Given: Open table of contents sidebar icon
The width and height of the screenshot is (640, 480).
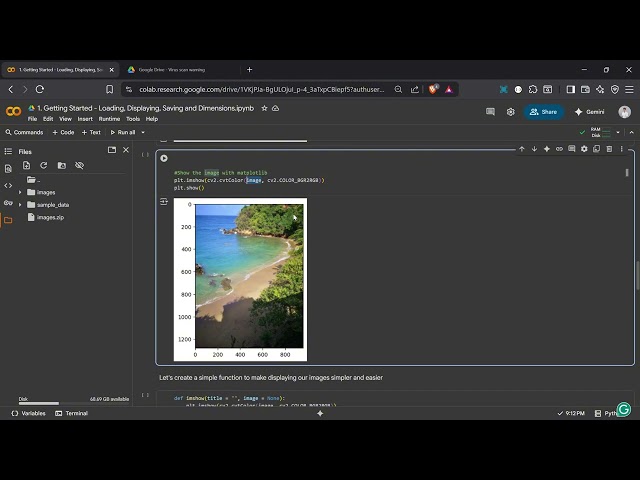Looking at the screenshot, I should pos(8,151).
